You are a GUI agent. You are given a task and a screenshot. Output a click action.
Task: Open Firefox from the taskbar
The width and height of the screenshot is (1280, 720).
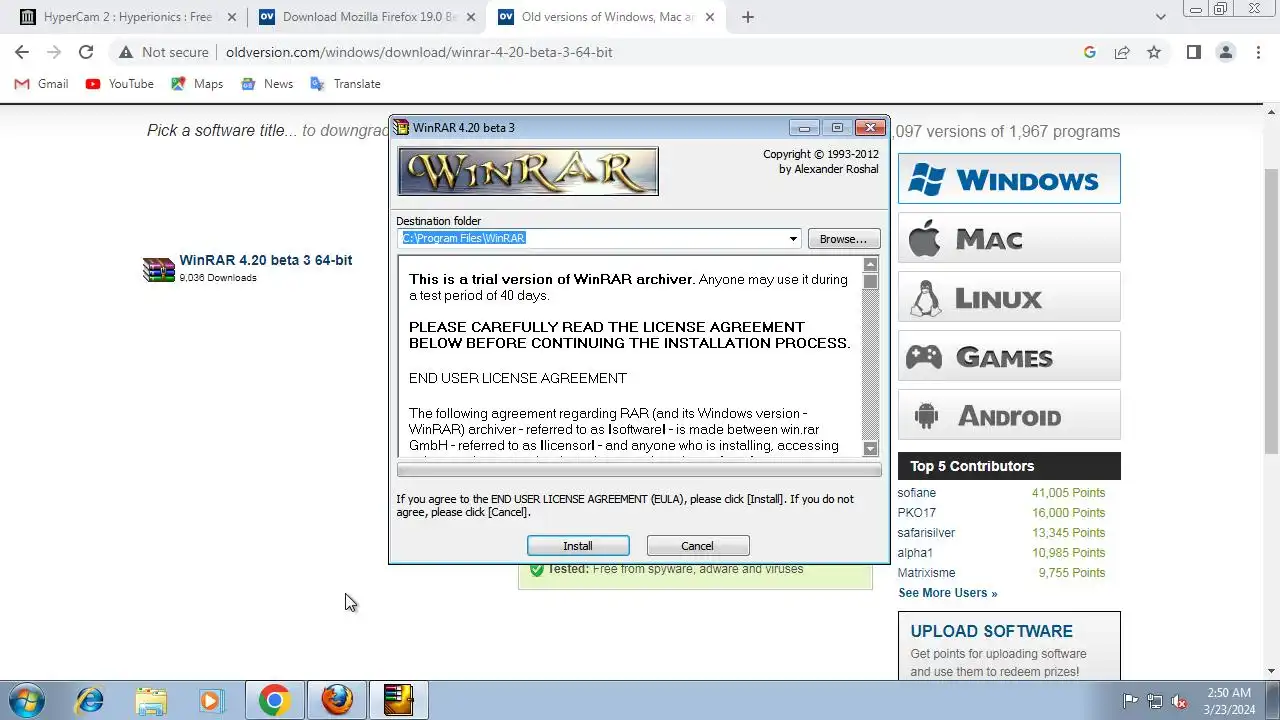pos(336,700)
